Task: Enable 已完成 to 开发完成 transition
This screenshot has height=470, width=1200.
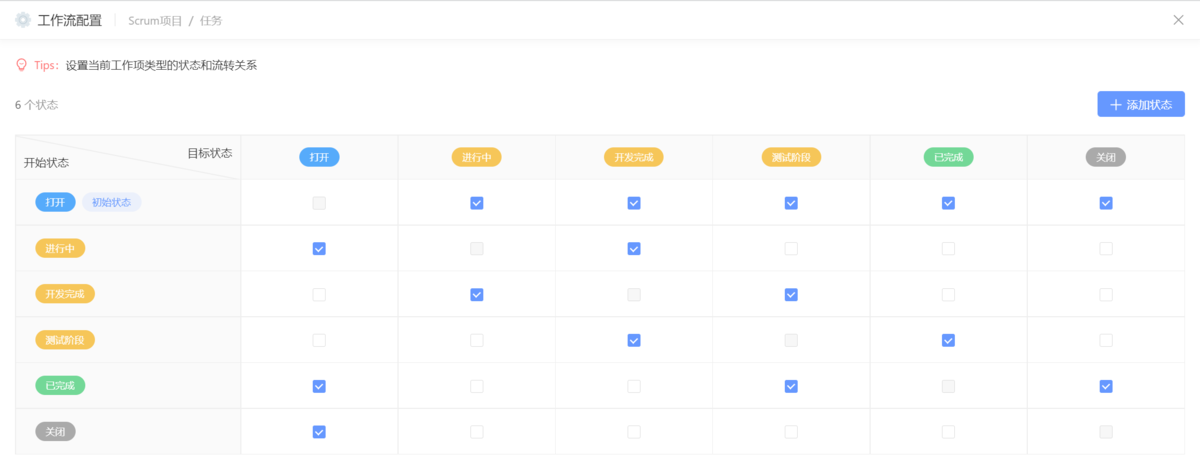Action: (x=634, y=386)
